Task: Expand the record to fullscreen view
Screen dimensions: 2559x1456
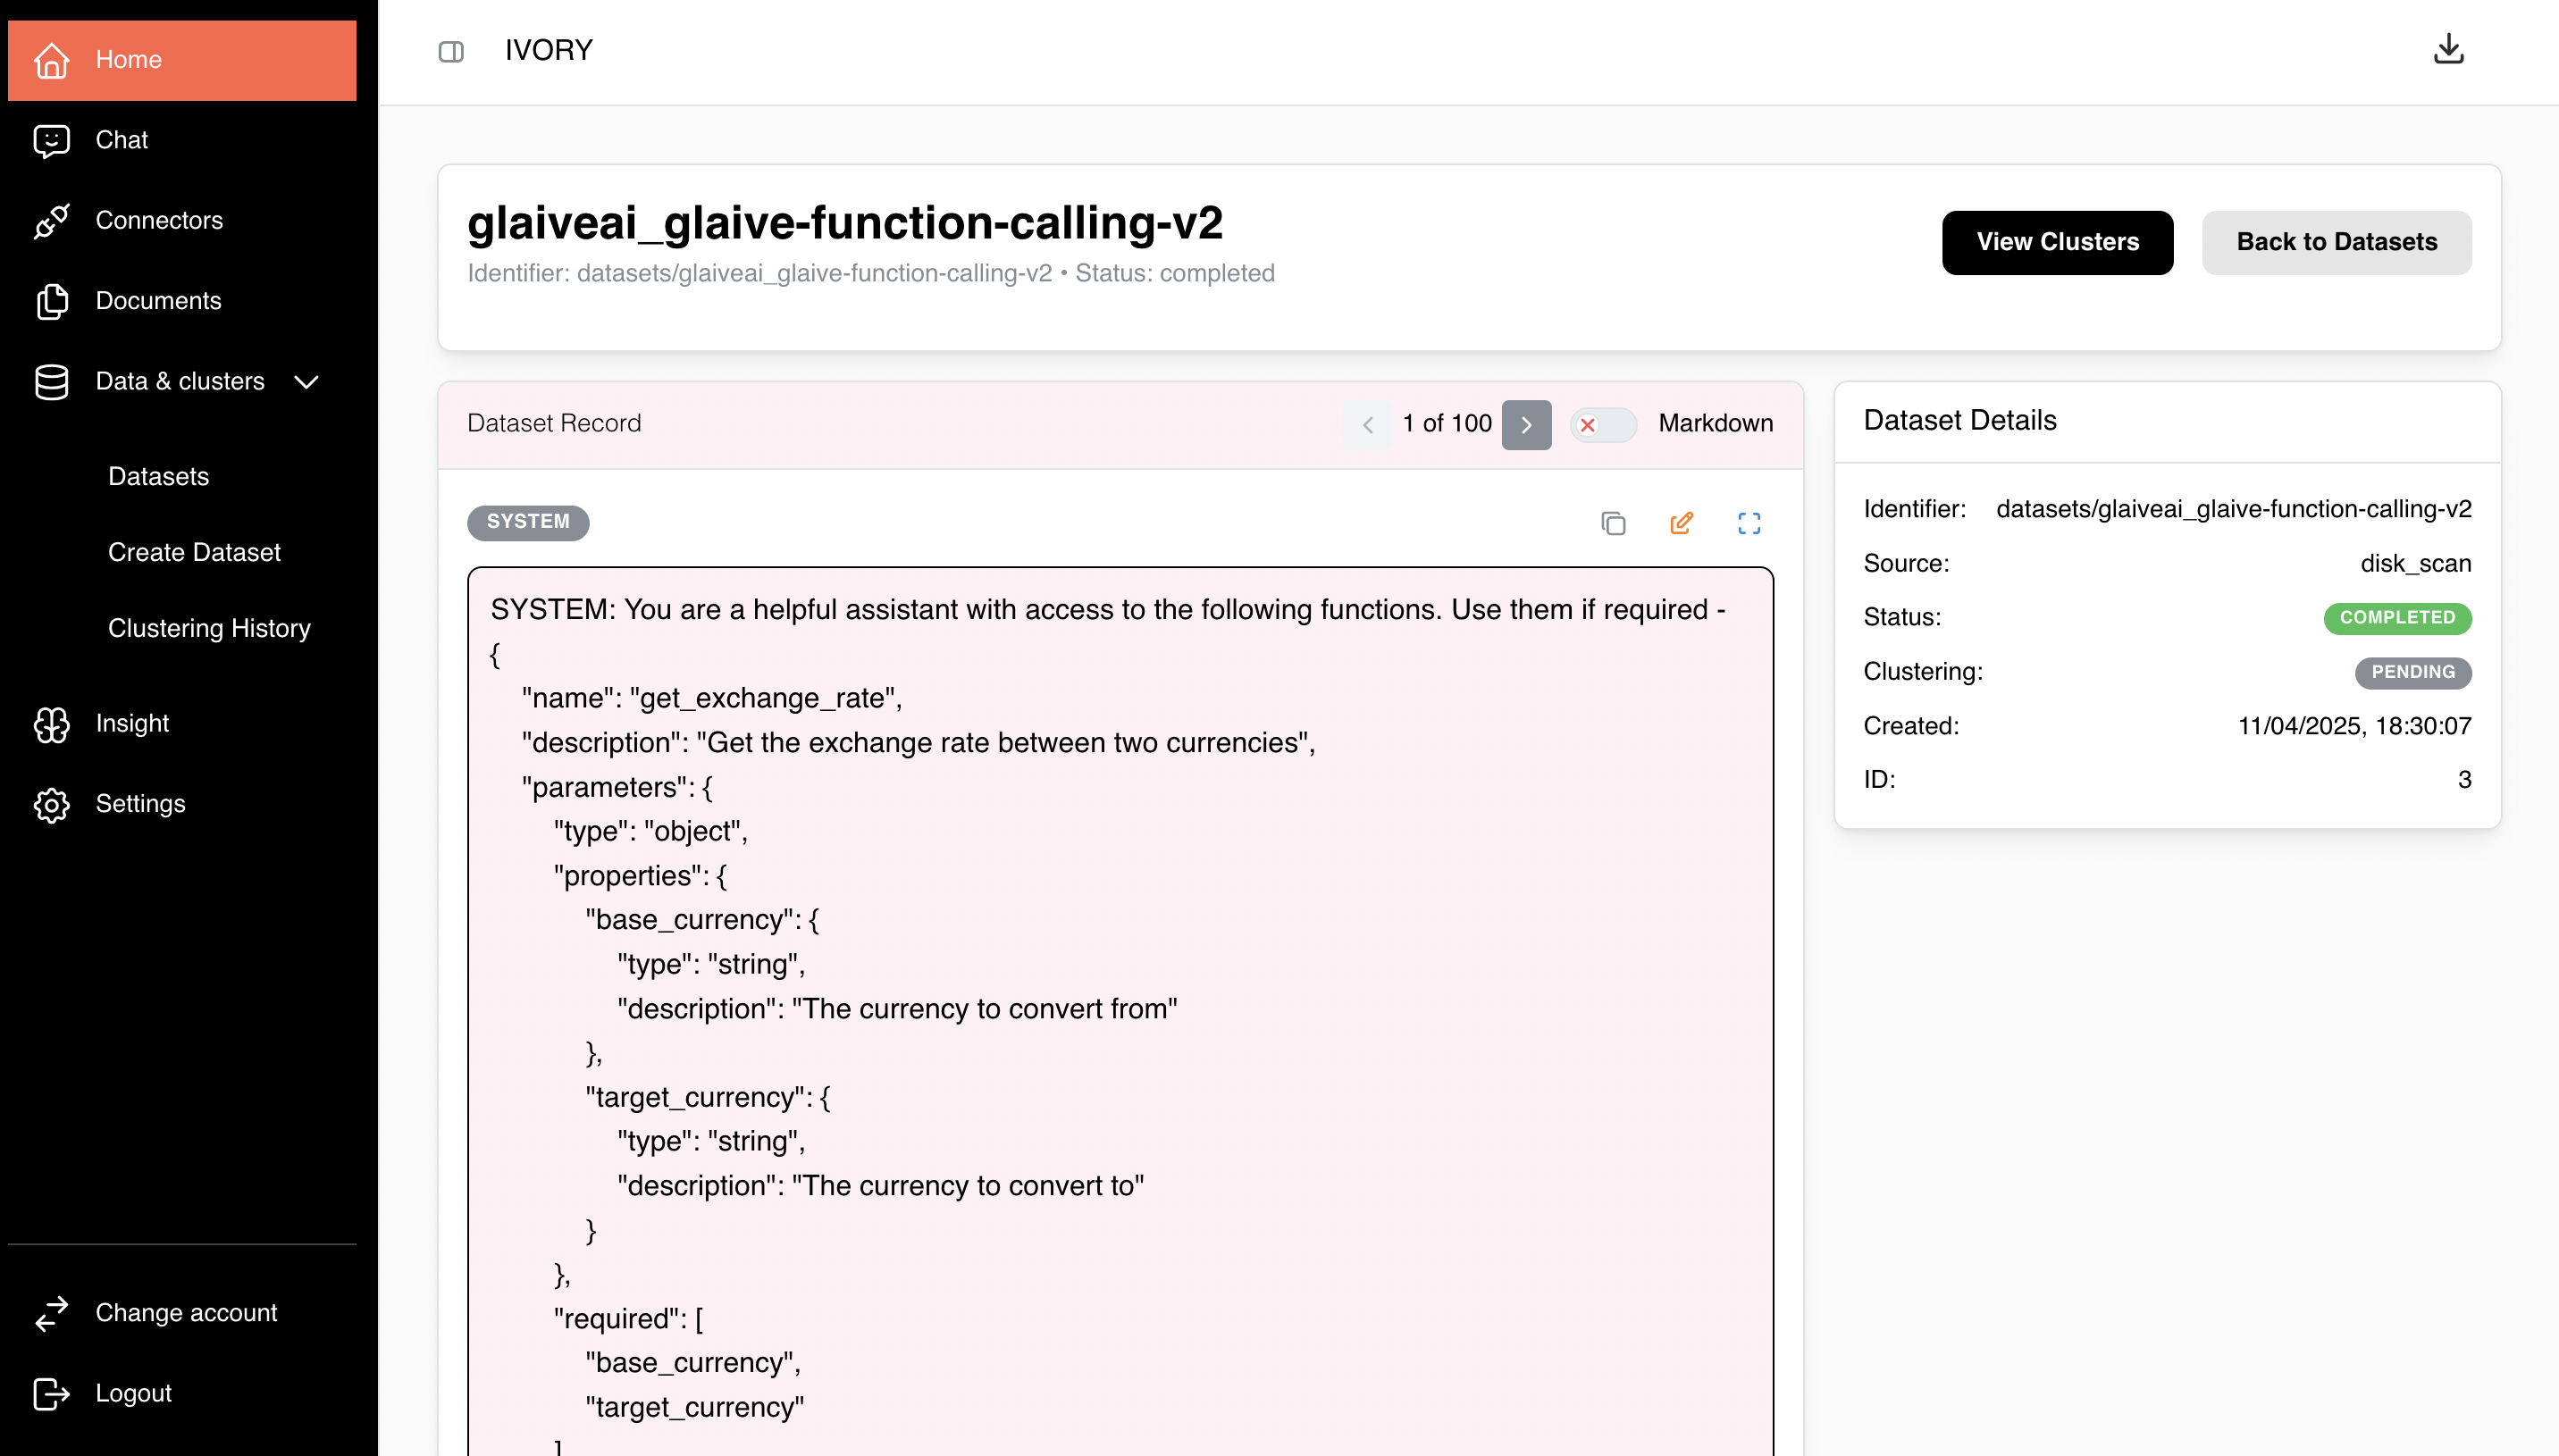Action: 1748,523
